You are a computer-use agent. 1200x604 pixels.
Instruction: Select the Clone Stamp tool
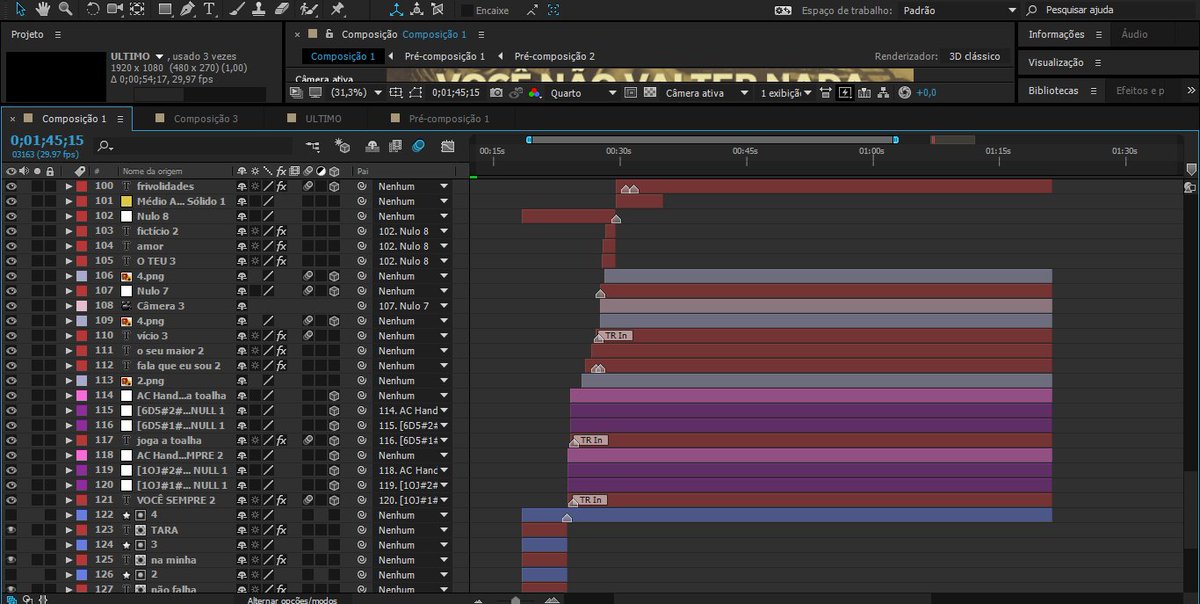(x=259, y=9)
